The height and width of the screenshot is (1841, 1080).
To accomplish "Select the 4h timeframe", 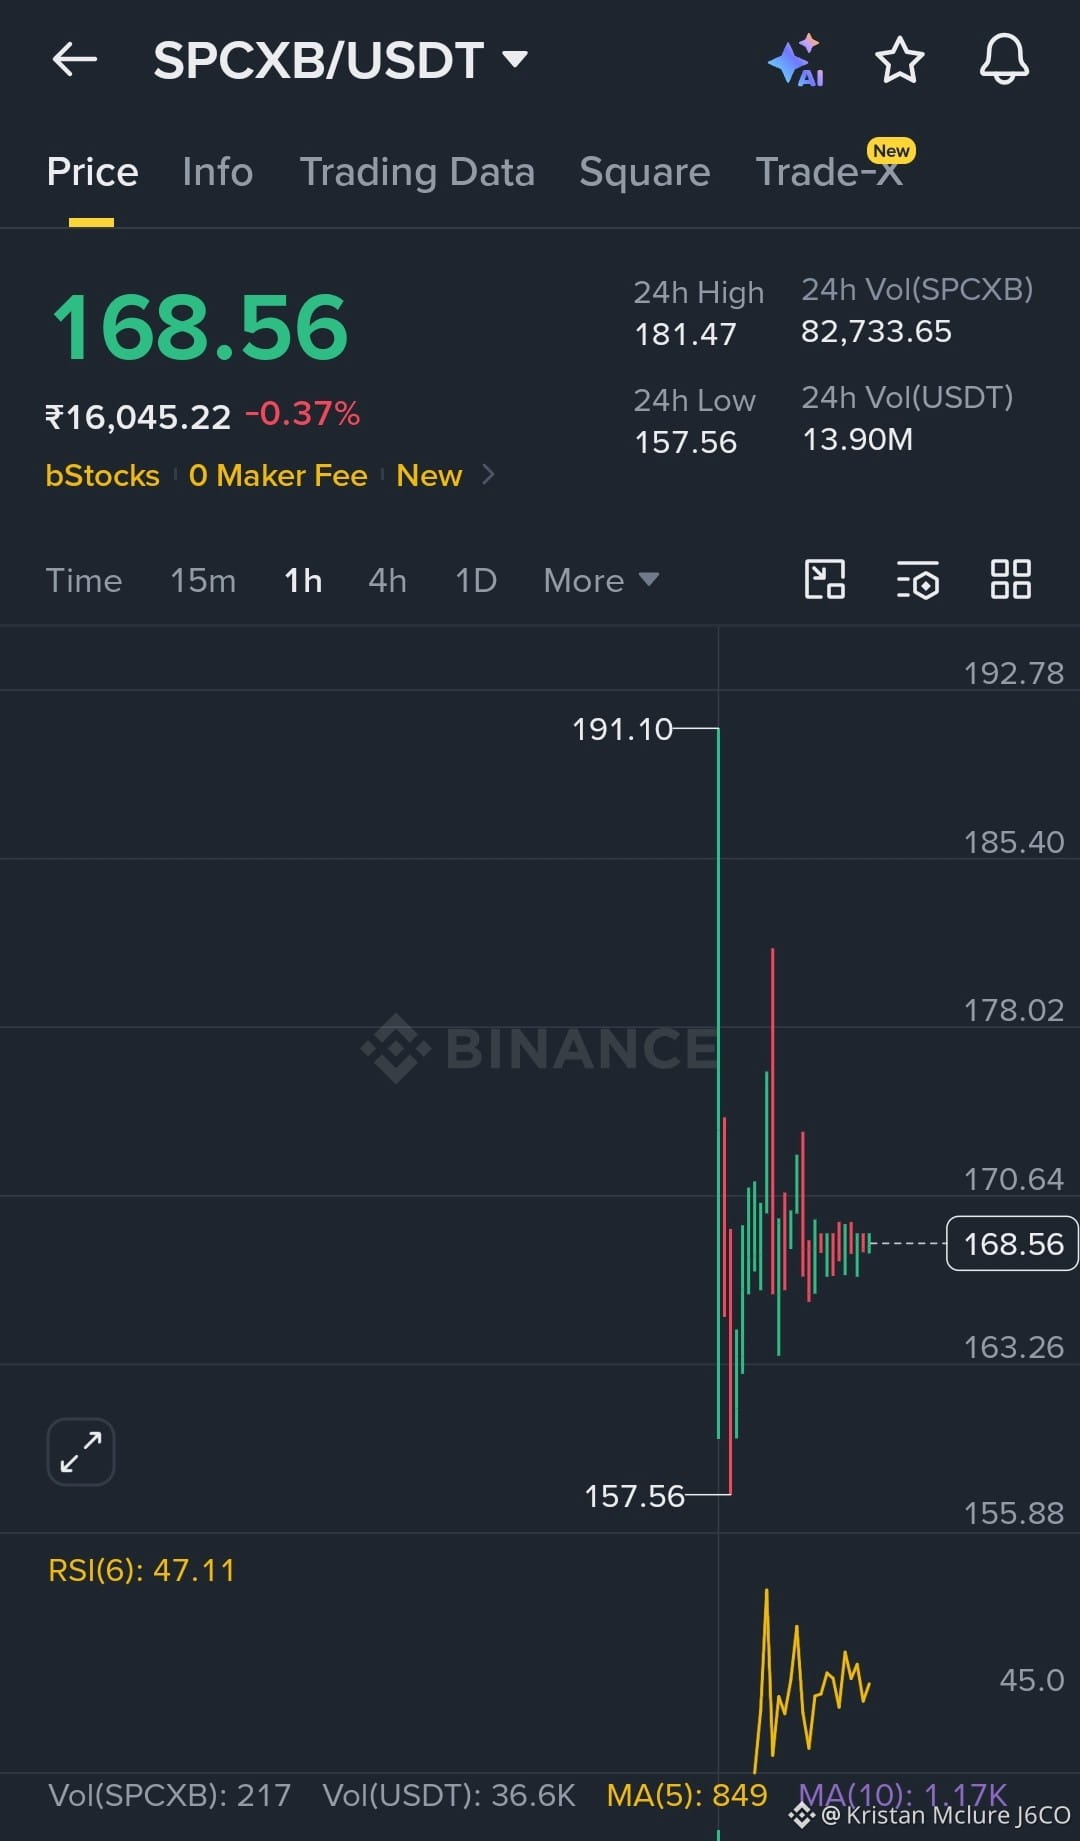I will [x=388, y=580].
